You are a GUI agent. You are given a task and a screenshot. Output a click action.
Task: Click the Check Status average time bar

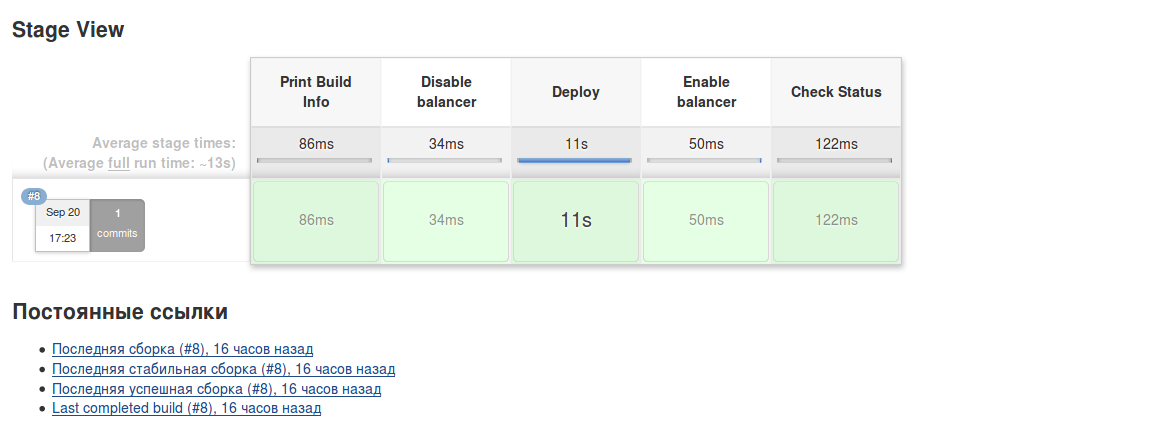(x=835, y=160)
